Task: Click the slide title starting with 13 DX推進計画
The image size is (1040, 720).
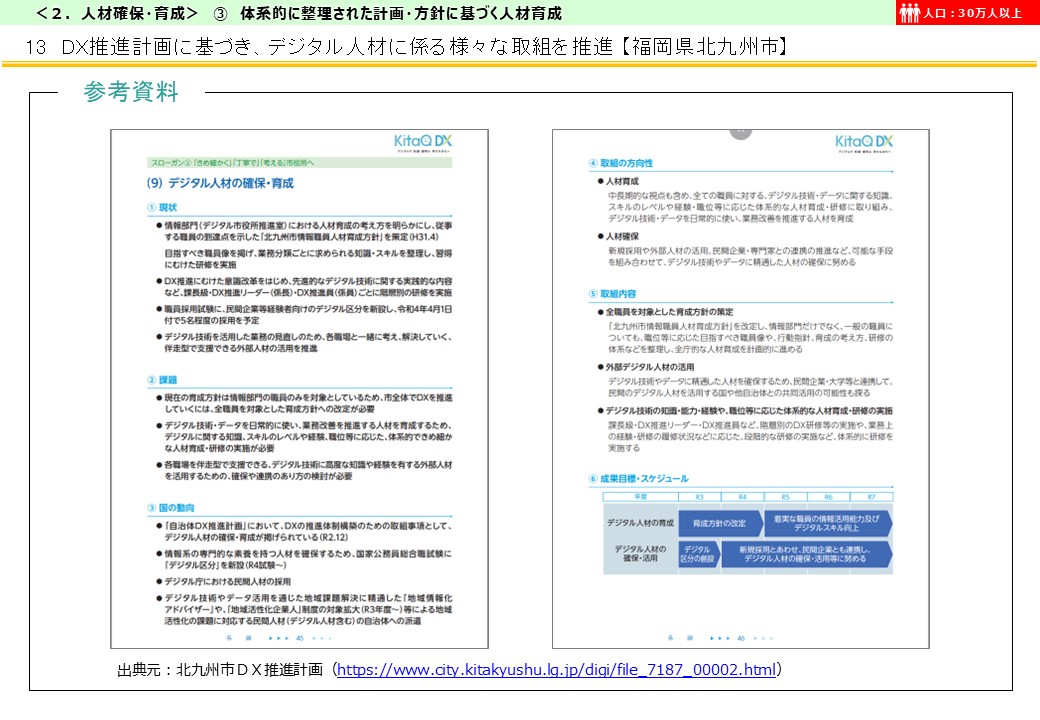Action: 406,46
